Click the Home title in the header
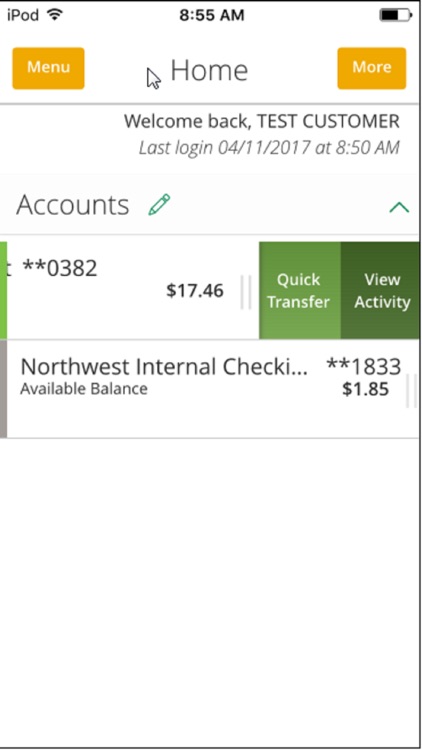422x750 pixels. pos(209,70)
